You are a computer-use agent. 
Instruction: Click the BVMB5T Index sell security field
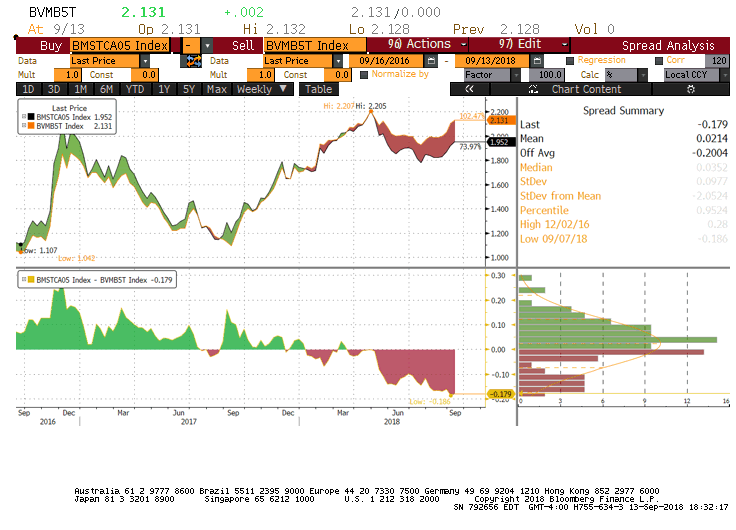coord(315,46)
